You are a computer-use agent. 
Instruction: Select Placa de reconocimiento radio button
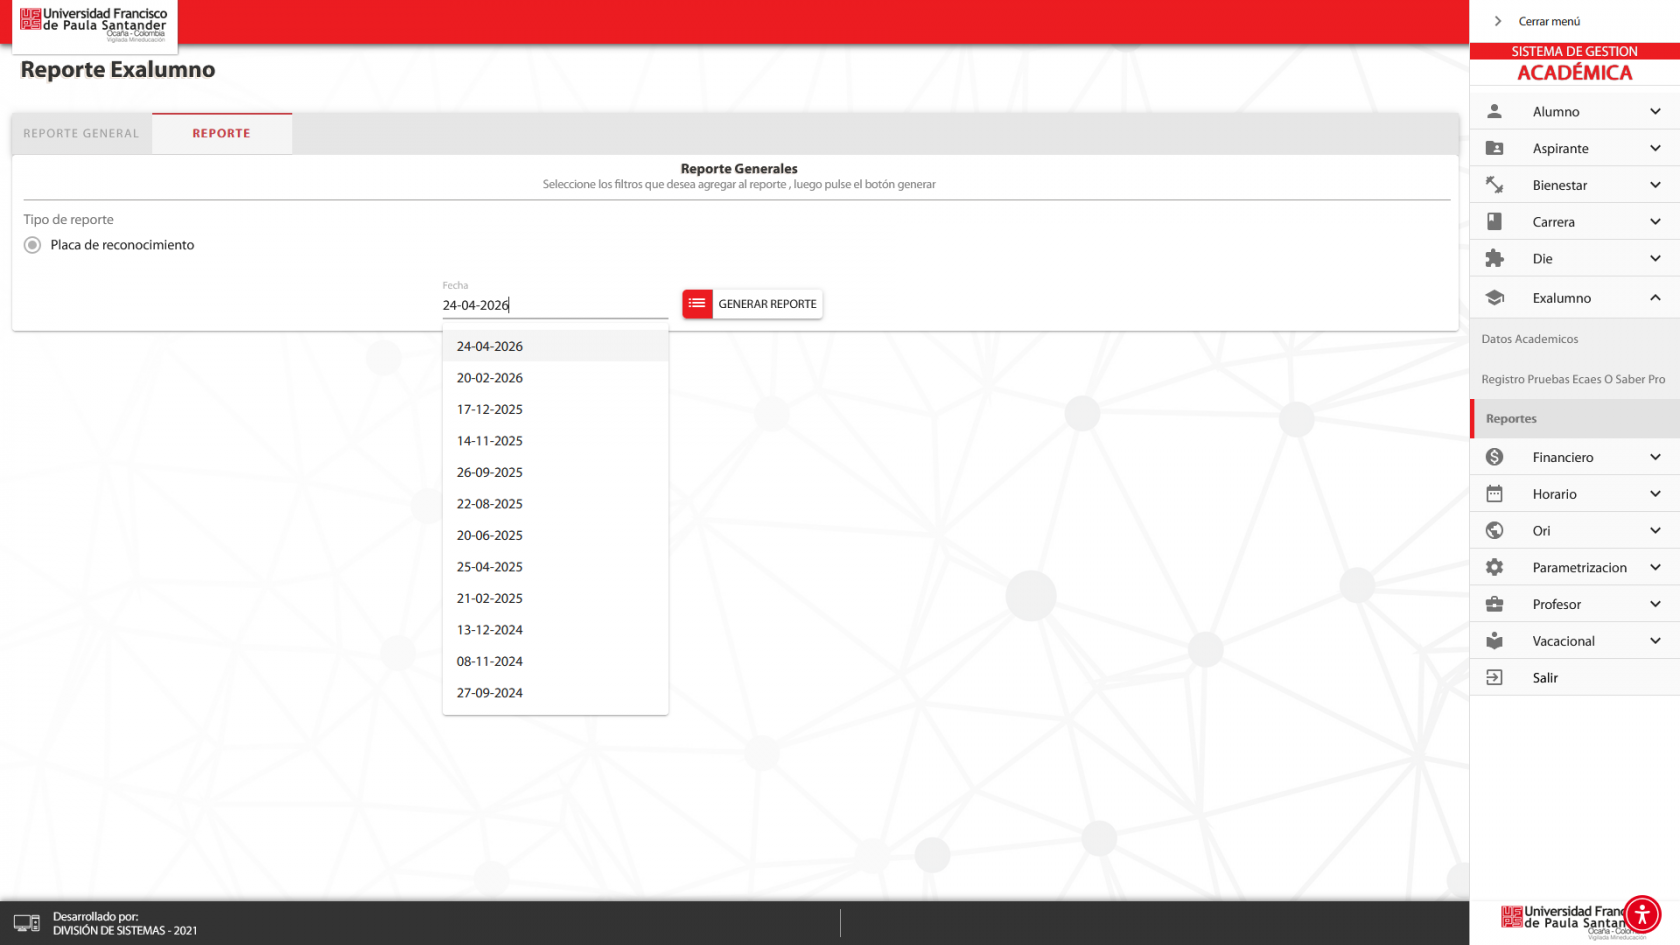click(33, 245)
